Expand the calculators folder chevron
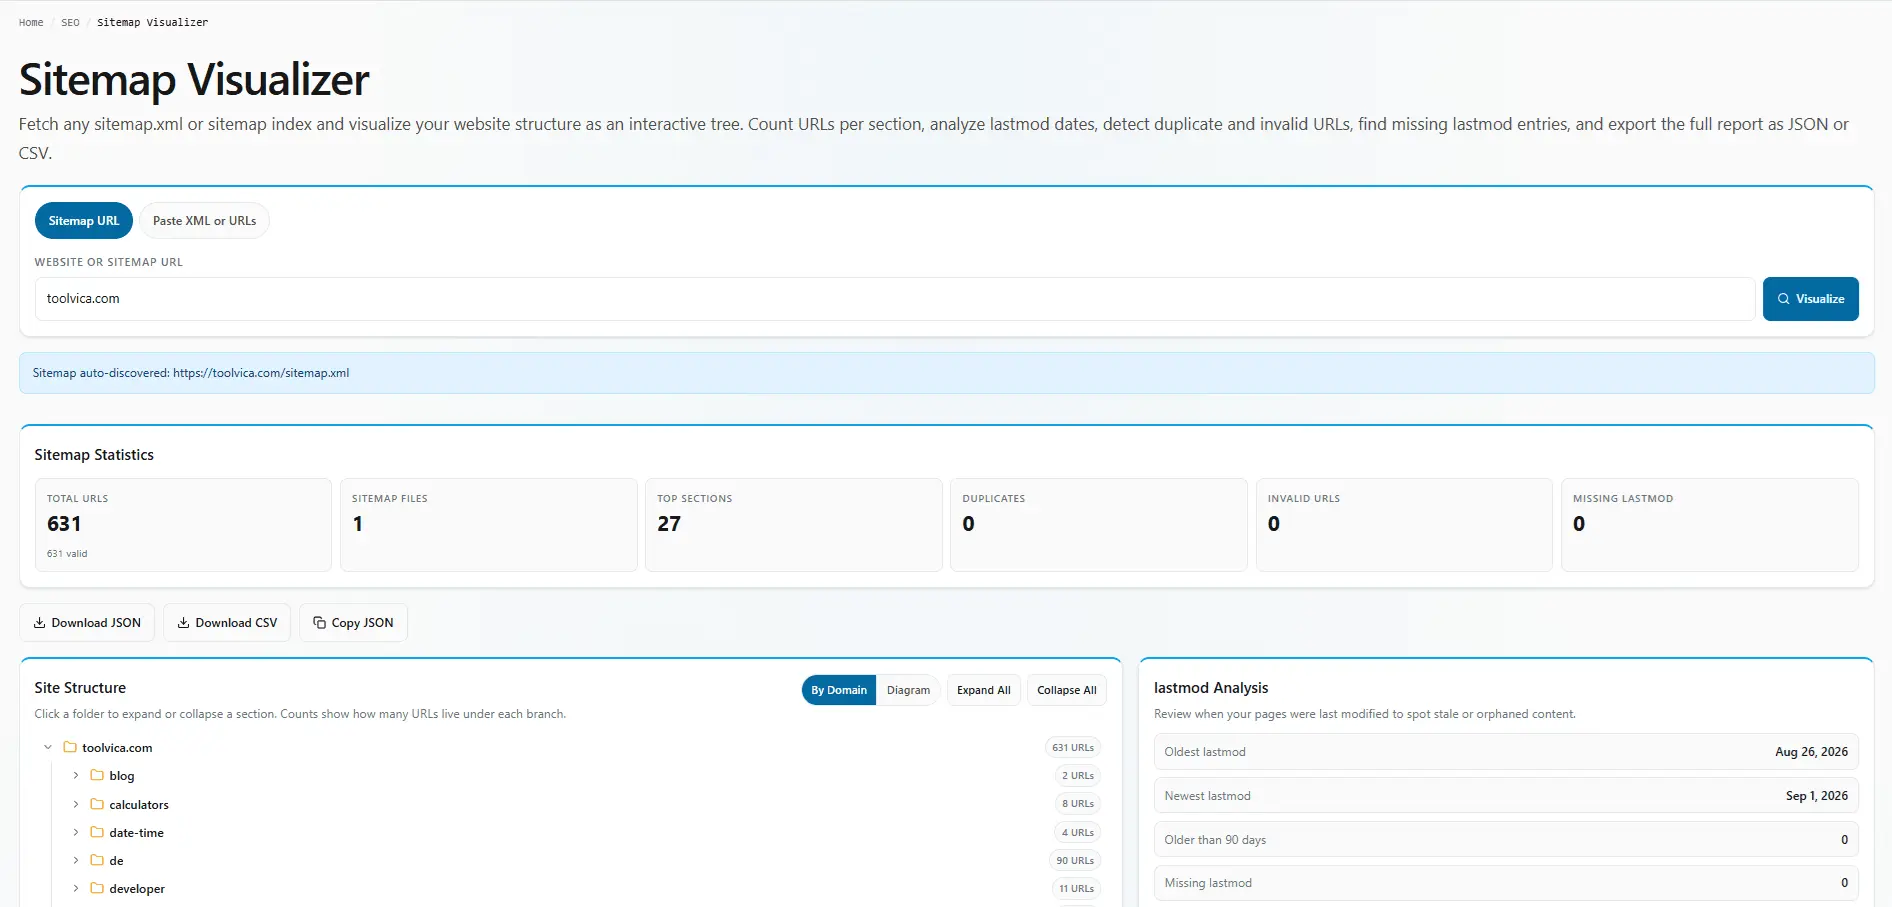This screenshot has height=907, width=1892. point(75,804)
